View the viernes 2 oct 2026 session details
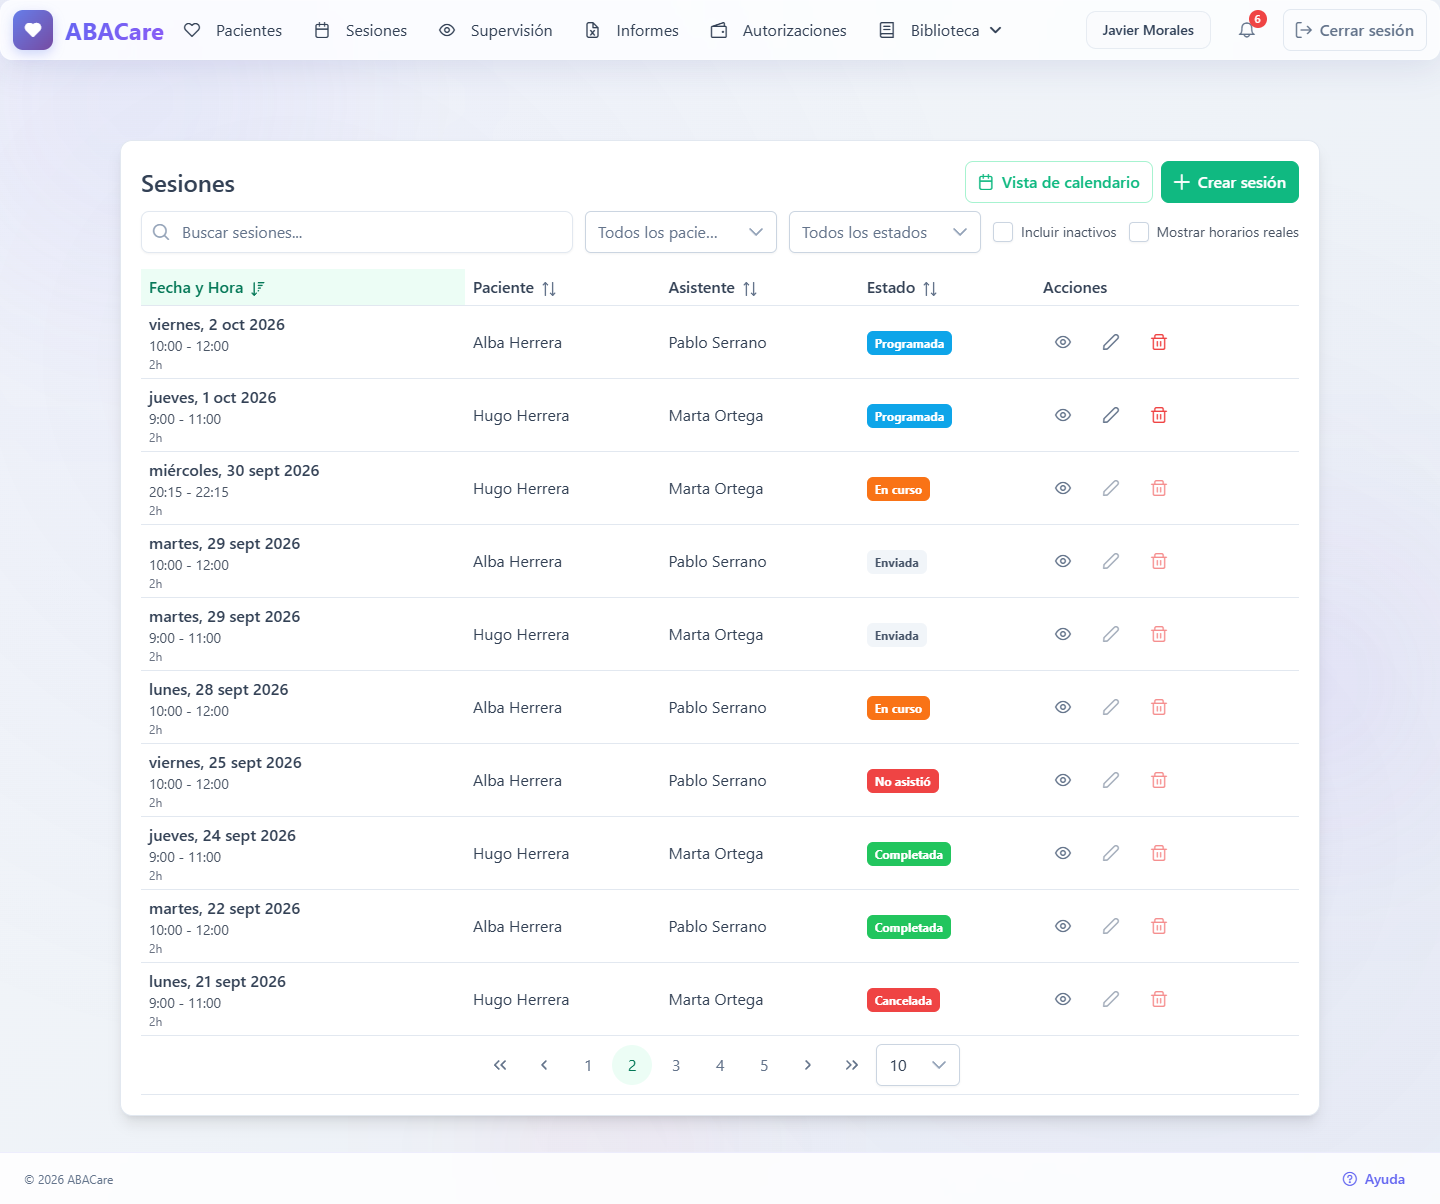Image resolution: width=1440 pixels, height=1204 pixels. point(1063,342)
